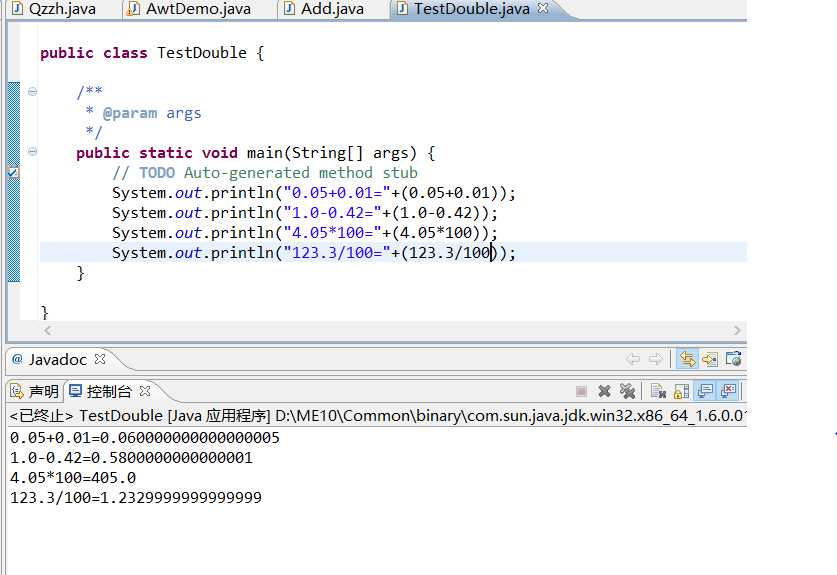
Task: Collapse the main method fold marker
Action: tap(33, 152)
